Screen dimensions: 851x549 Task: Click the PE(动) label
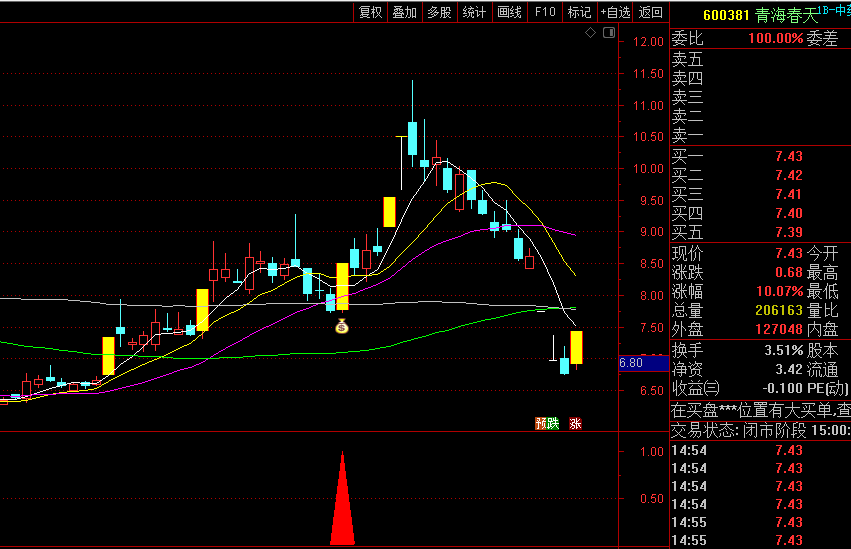[x=828, y=388]
